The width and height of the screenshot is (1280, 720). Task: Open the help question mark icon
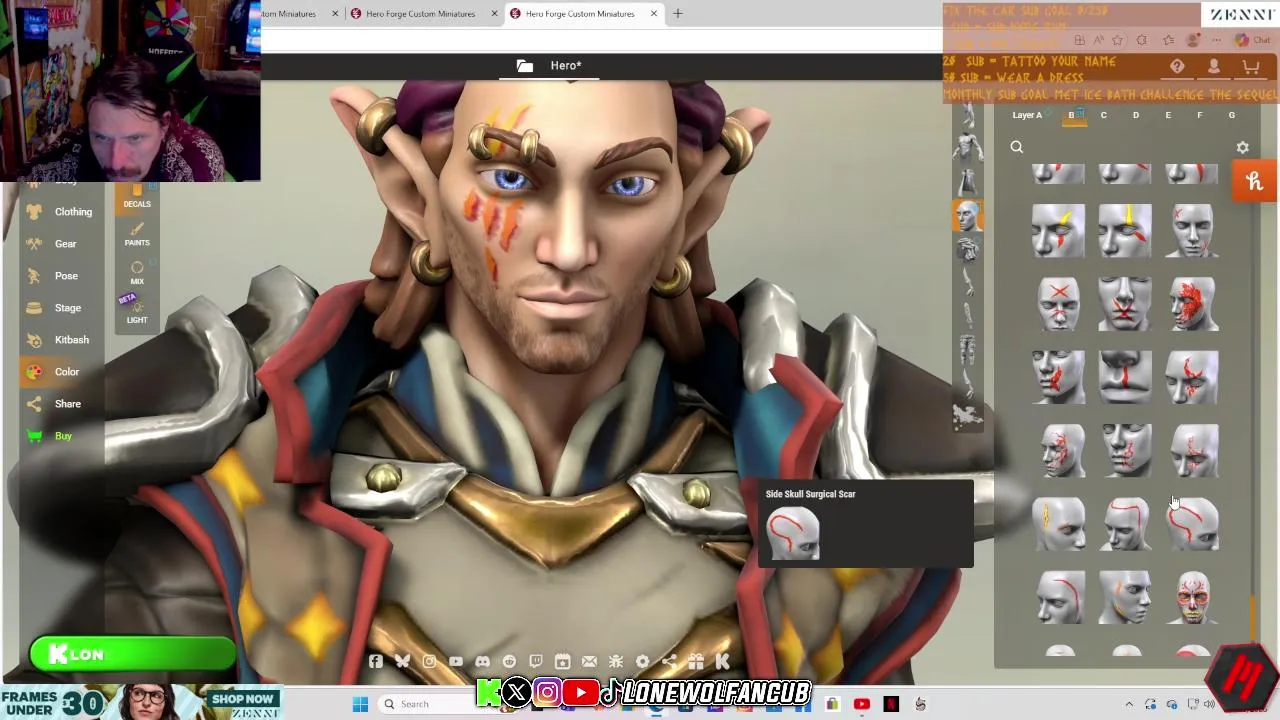(x=1177, y=66)
